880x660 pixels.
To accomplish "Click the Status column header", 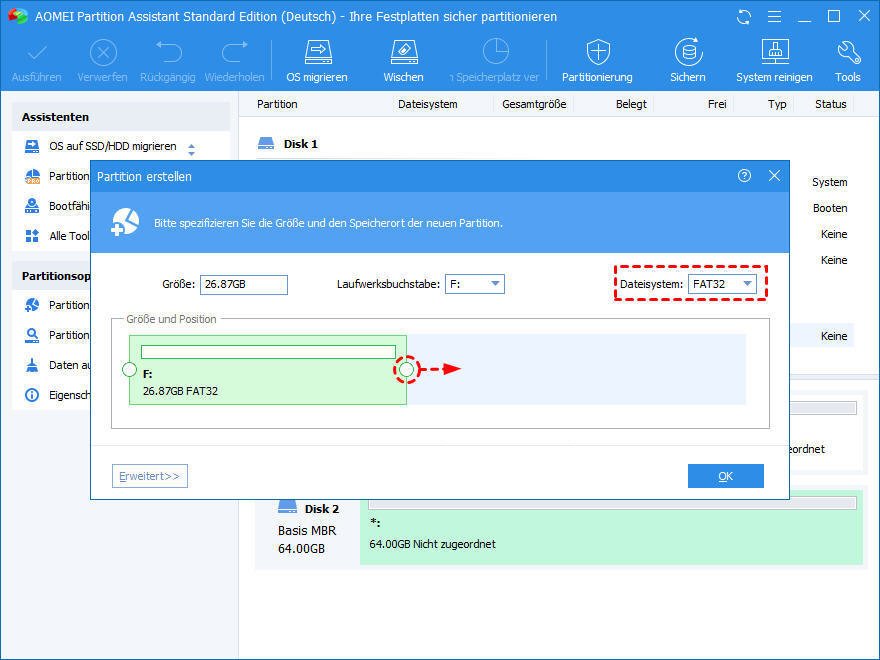I will pos(831,104).
